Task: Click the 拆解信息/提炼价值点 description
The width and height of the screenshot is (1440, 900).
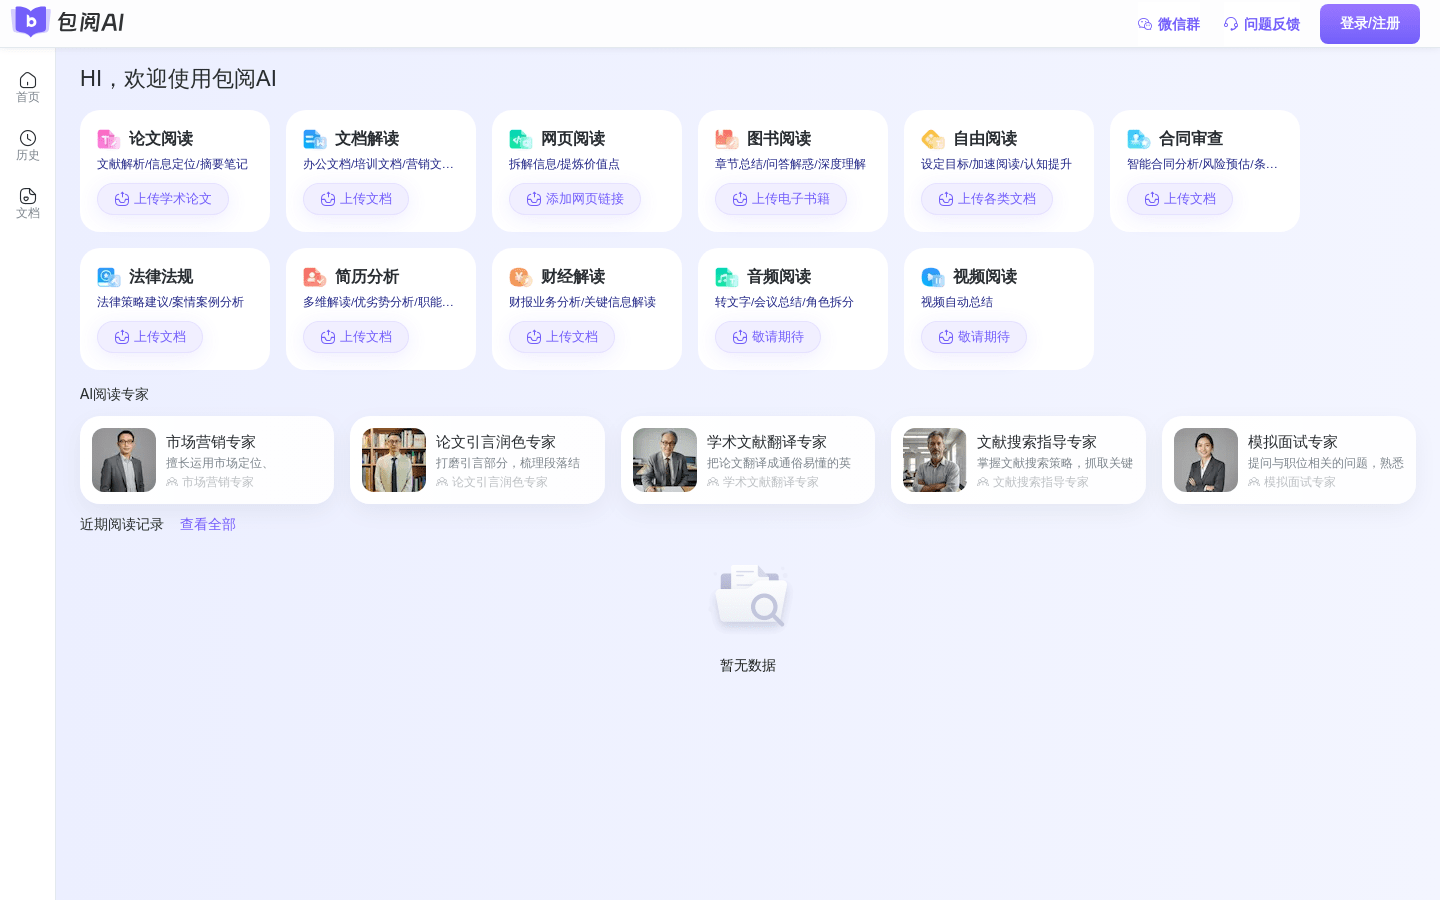Action: click(564, 164)
